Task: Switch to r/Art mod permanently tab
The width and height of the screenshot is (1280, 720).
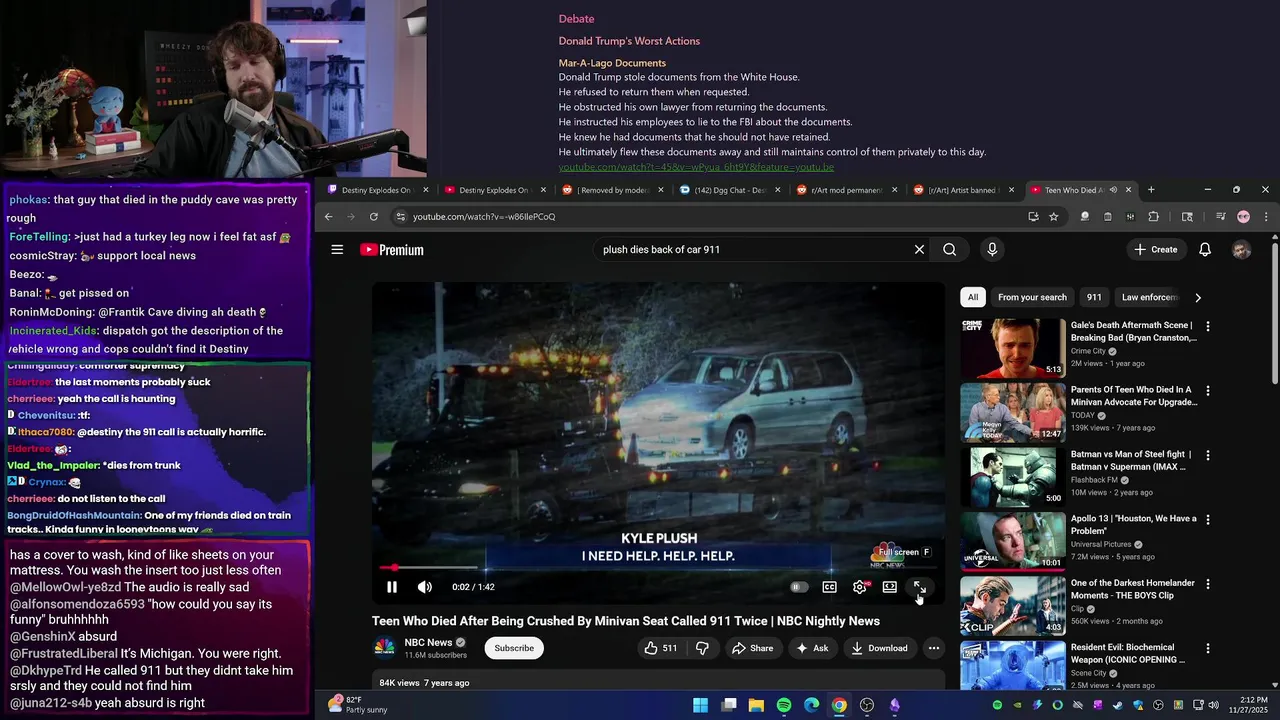Action: [x=847, y=190]
